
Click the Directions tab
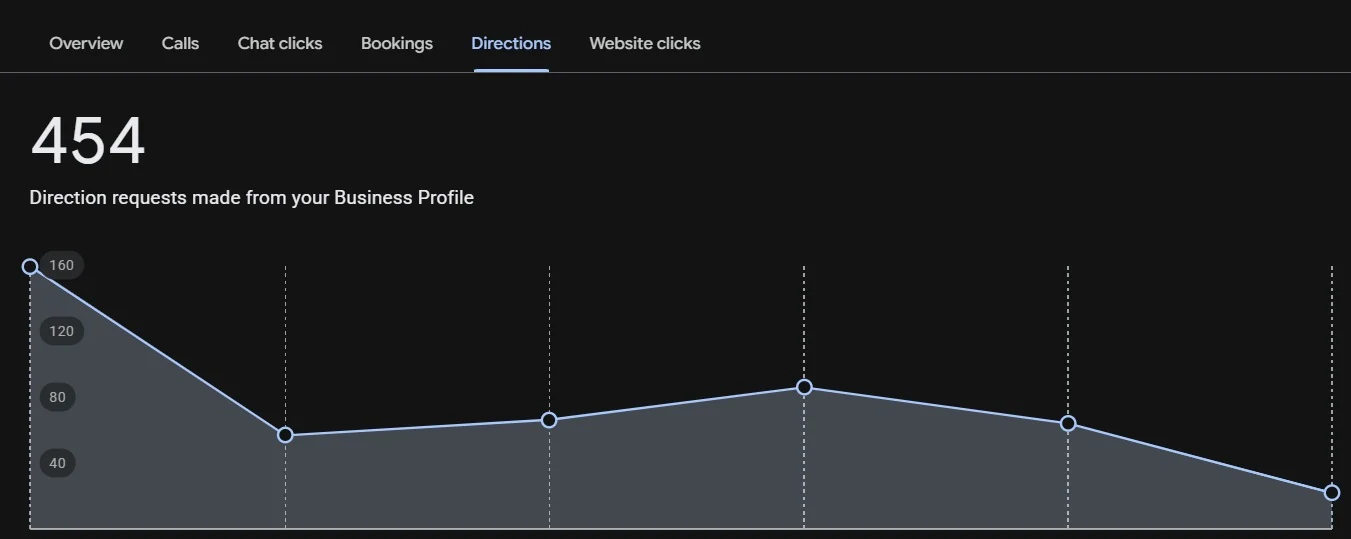(x=511, y=43)
